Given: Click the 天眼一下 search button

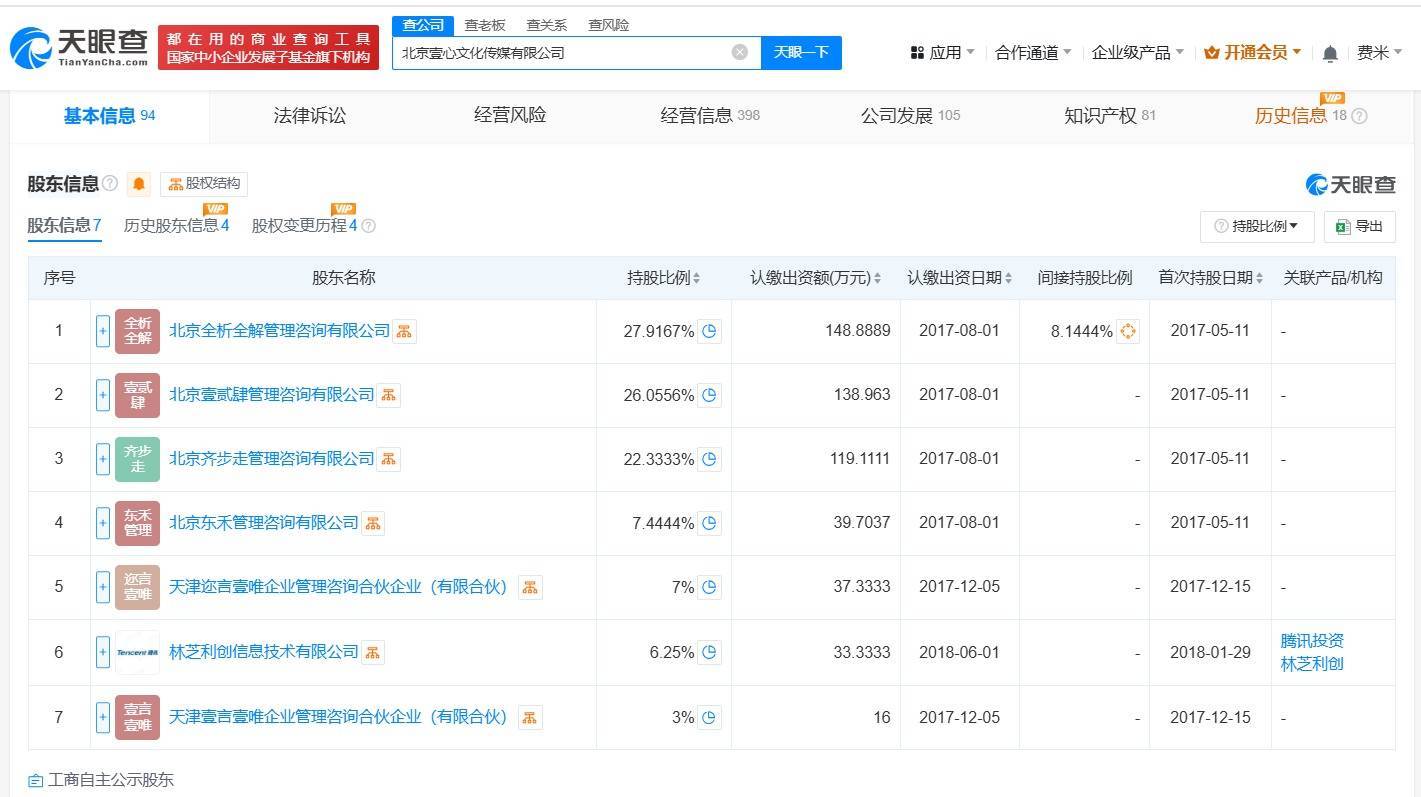Looking at the screenshot, I should click(x=801, y=53).
